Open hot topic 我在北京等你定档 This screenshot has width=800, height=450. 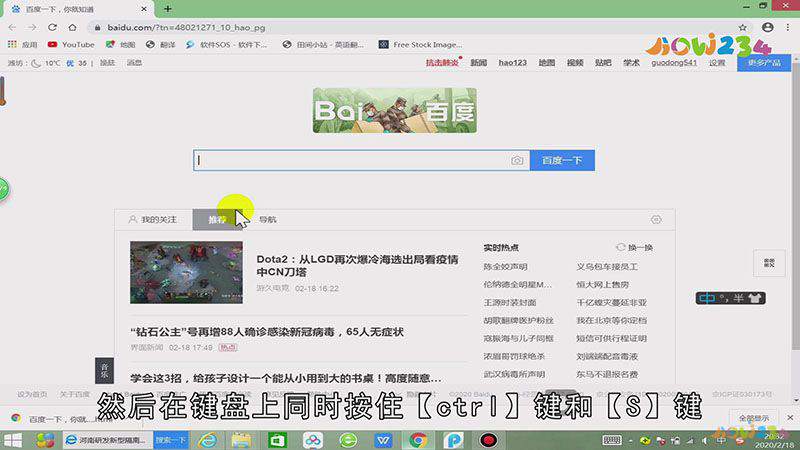click(611, 320)
